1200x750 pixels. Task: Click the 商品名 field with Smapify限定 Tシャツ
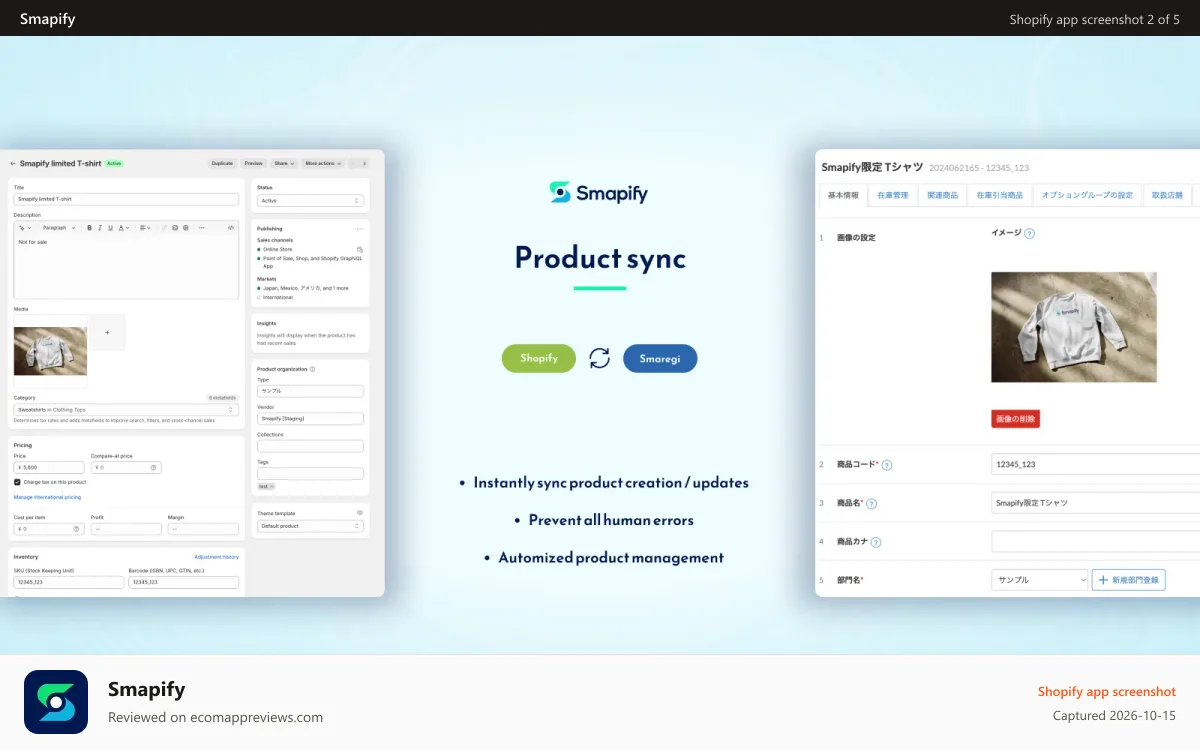(x=1096, y=503)
